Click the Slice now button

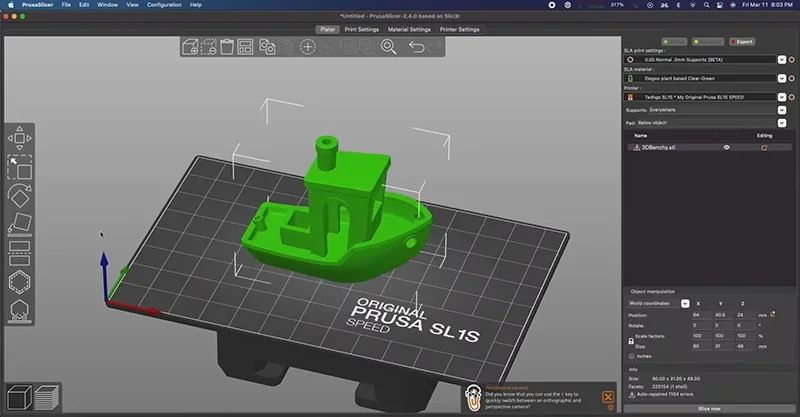point(709,409)
